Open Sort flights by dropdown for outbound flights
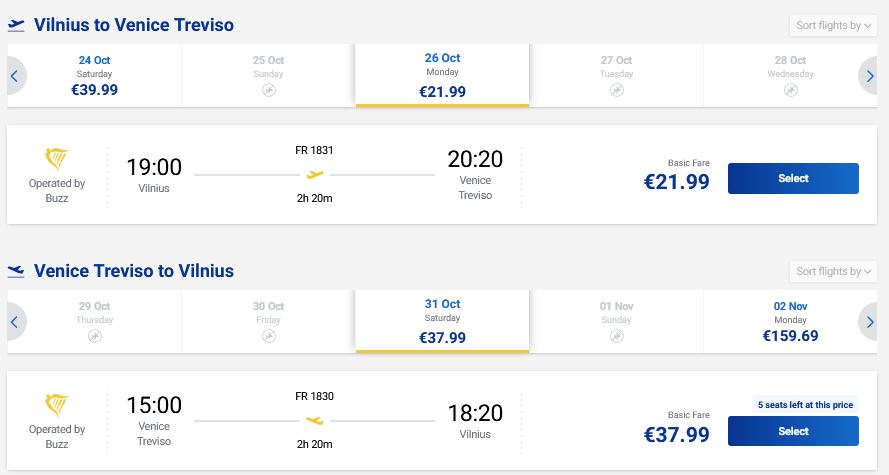The image size is (889, 475). point(833,26)
